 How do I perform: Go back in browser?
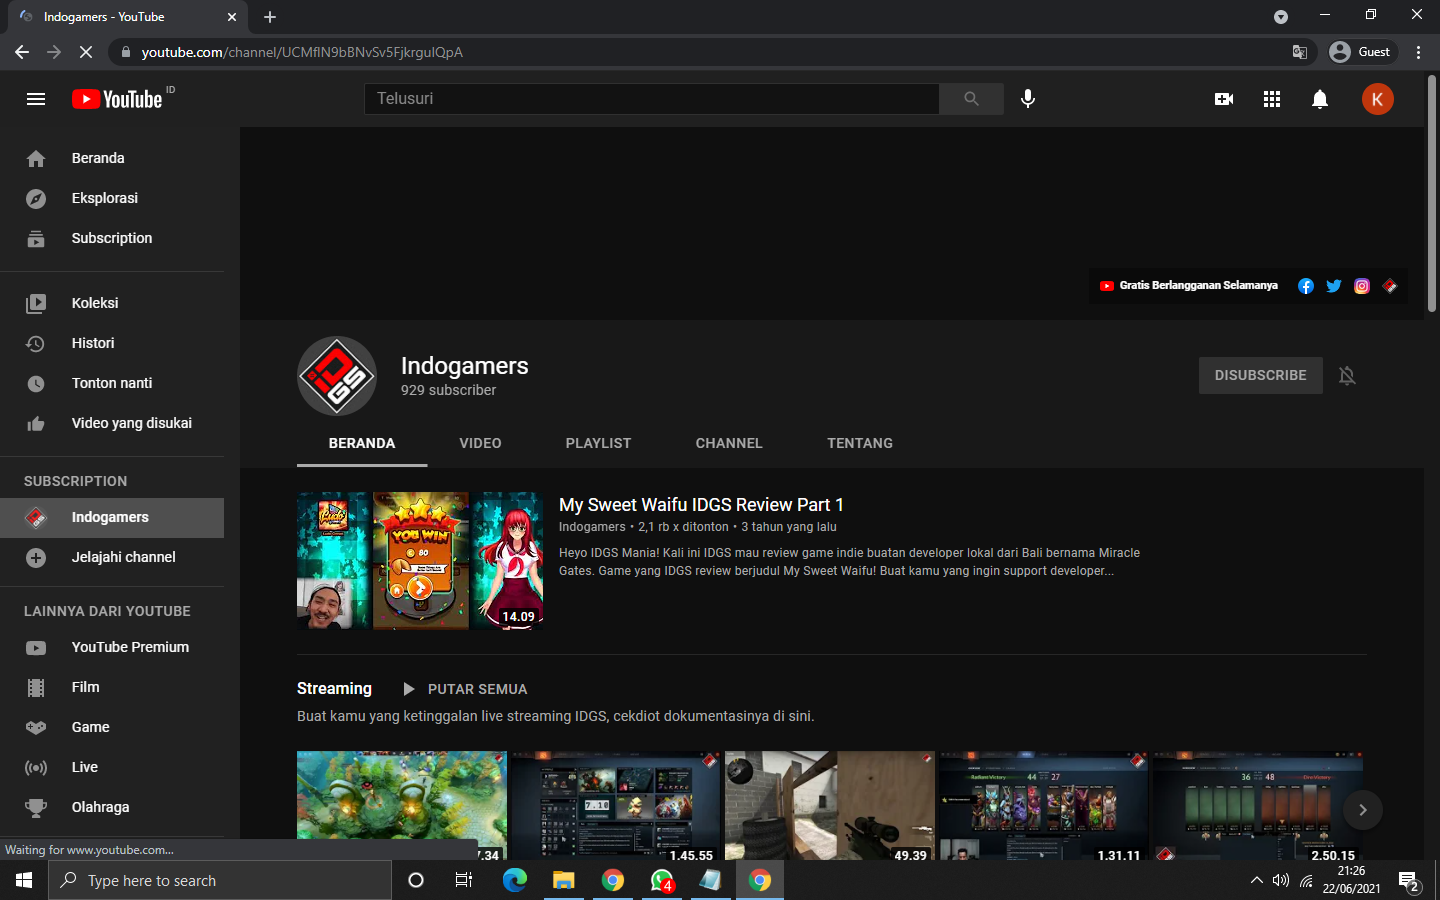click(x=22, y=52)
